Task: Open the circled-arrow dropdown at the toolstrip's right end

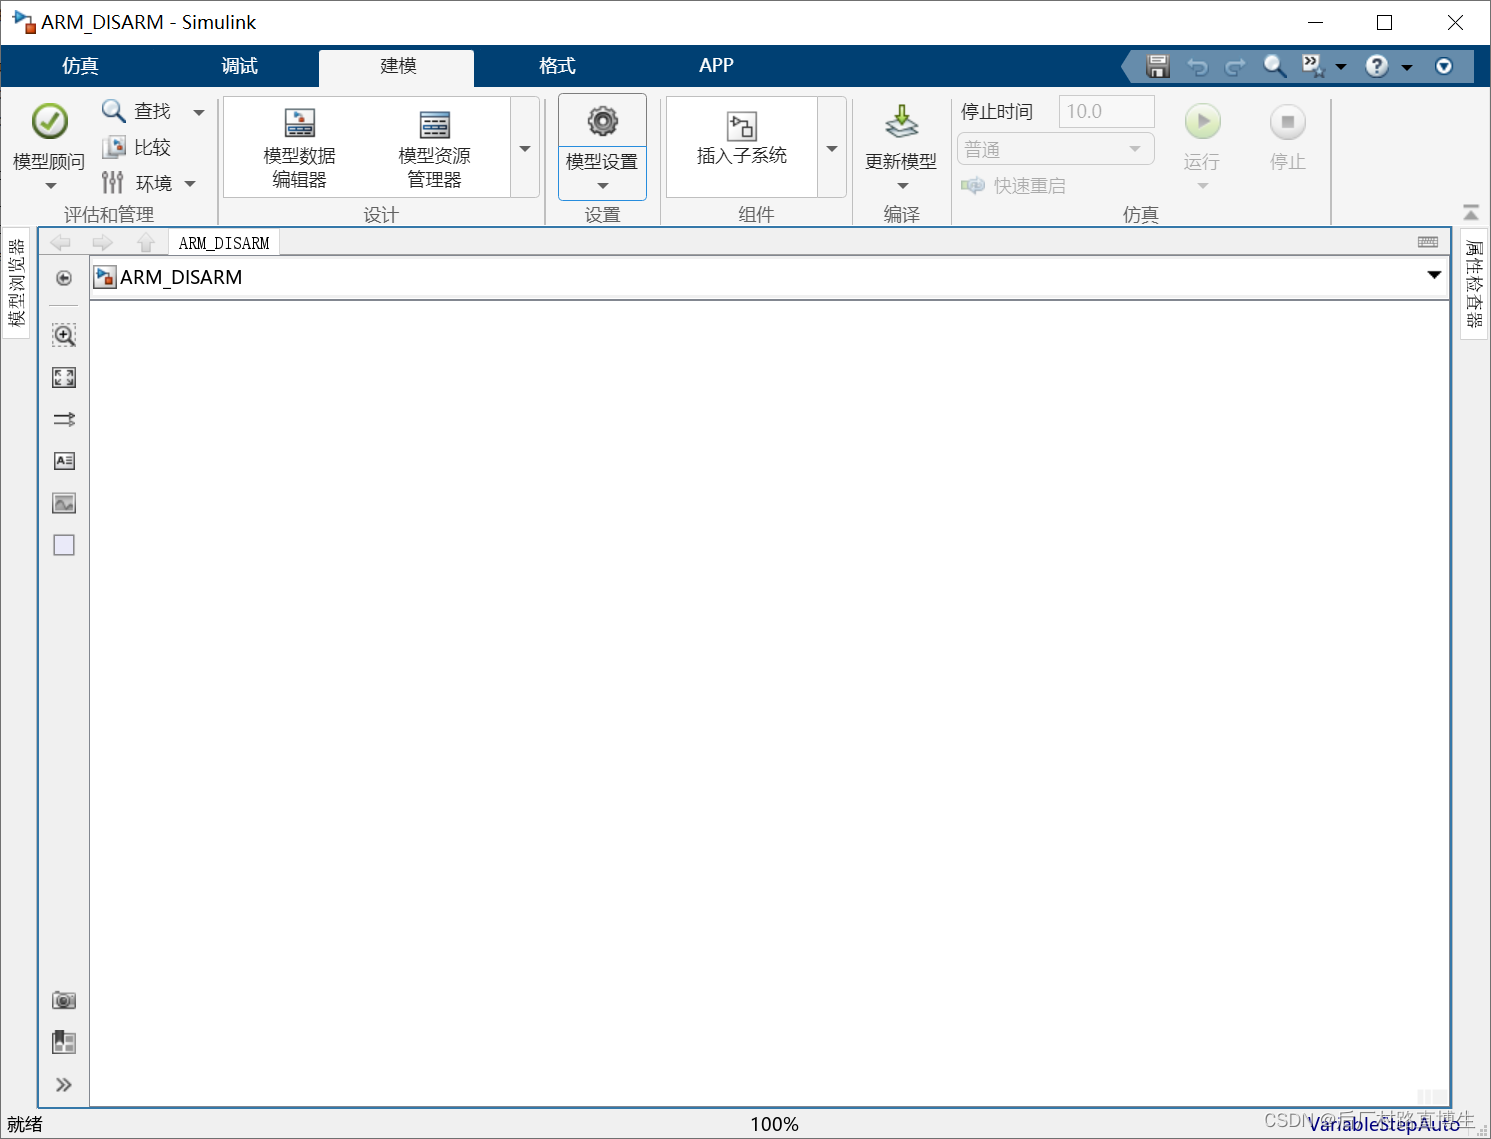Action: (x=1444, y=66)
